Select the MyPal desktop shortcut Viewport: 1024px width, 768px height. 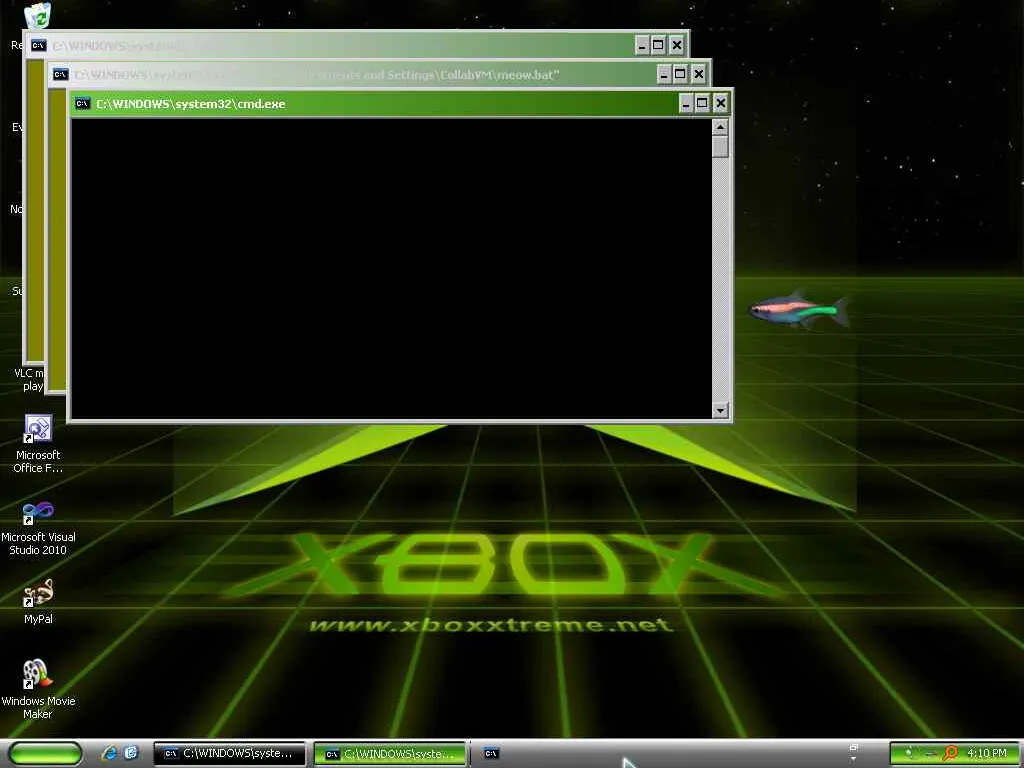[38, 602]
